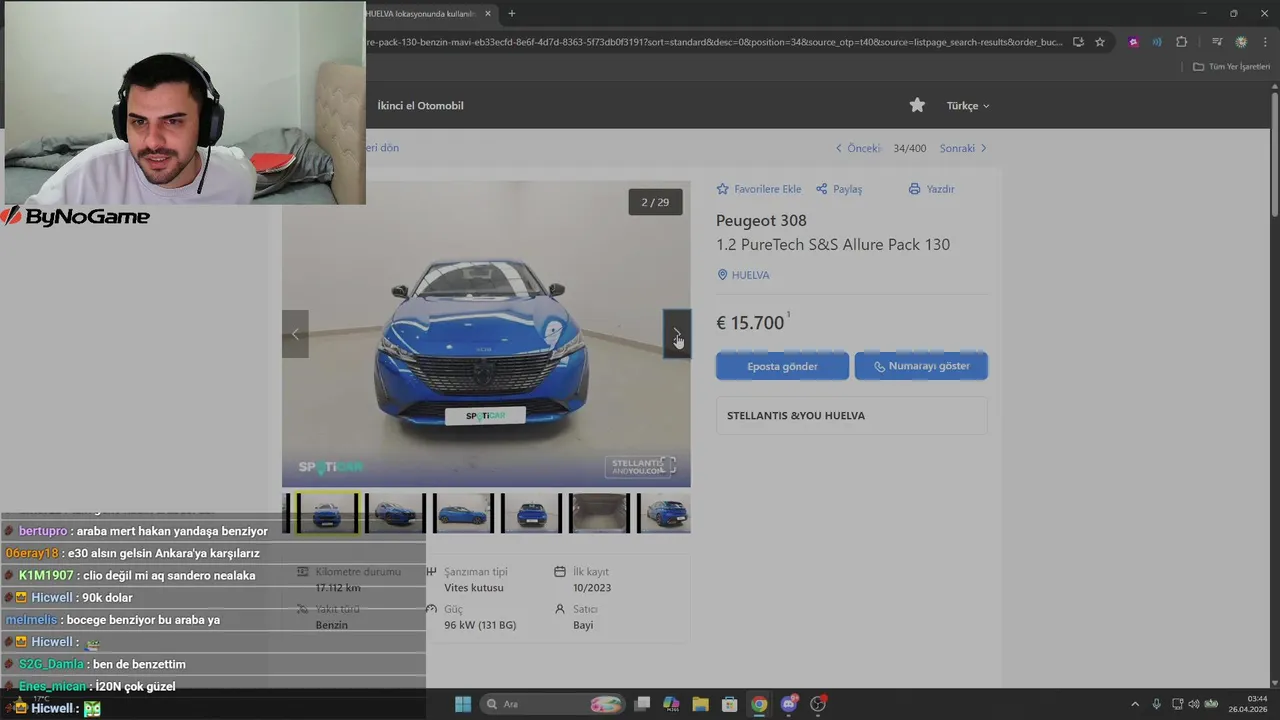Screen dimensions: 1280x720
Task: Select the sixth thumbnail at the strip's end
Action: coord(665,513)
